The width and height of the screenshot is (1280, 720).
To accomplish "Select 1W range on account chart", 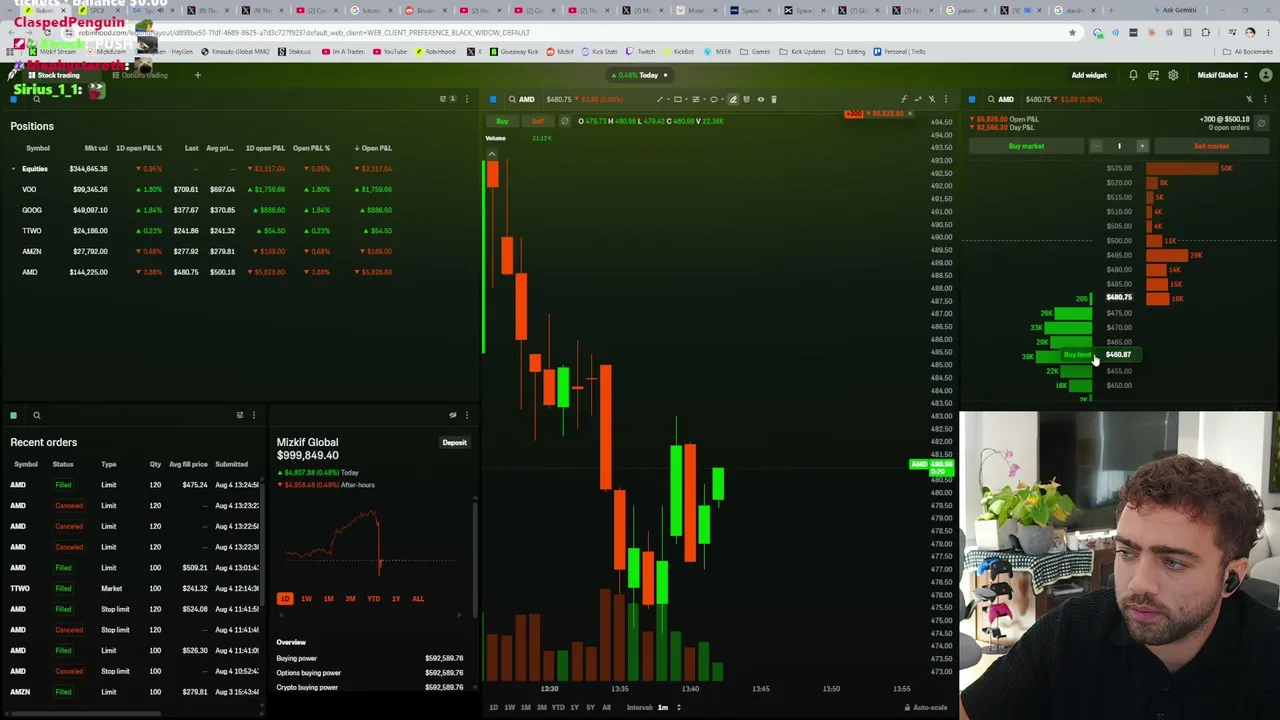I will point(306,599).
